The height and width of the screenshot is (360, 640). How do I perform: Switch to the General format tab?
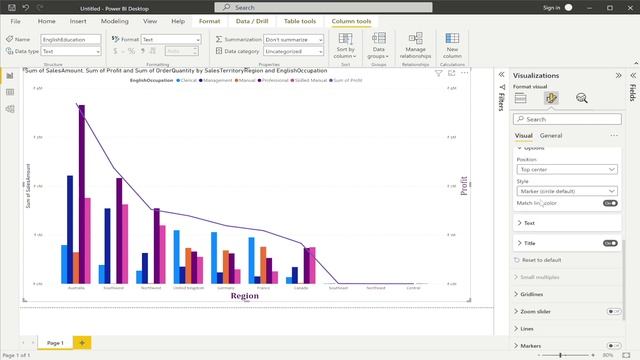[551, 136]
